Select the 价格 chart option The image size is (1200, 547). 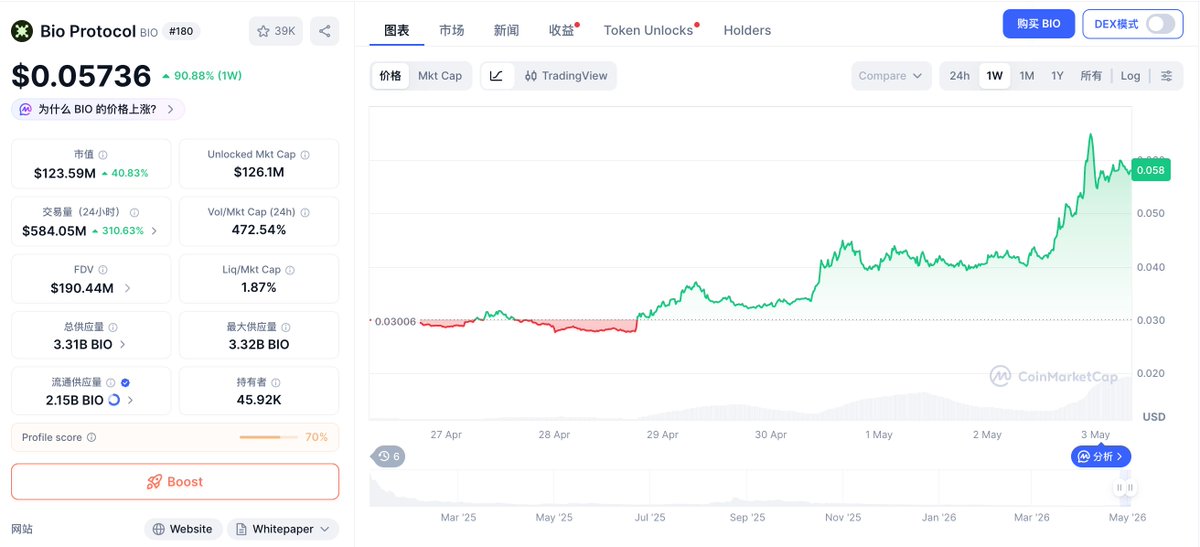[x=390, y=76]
